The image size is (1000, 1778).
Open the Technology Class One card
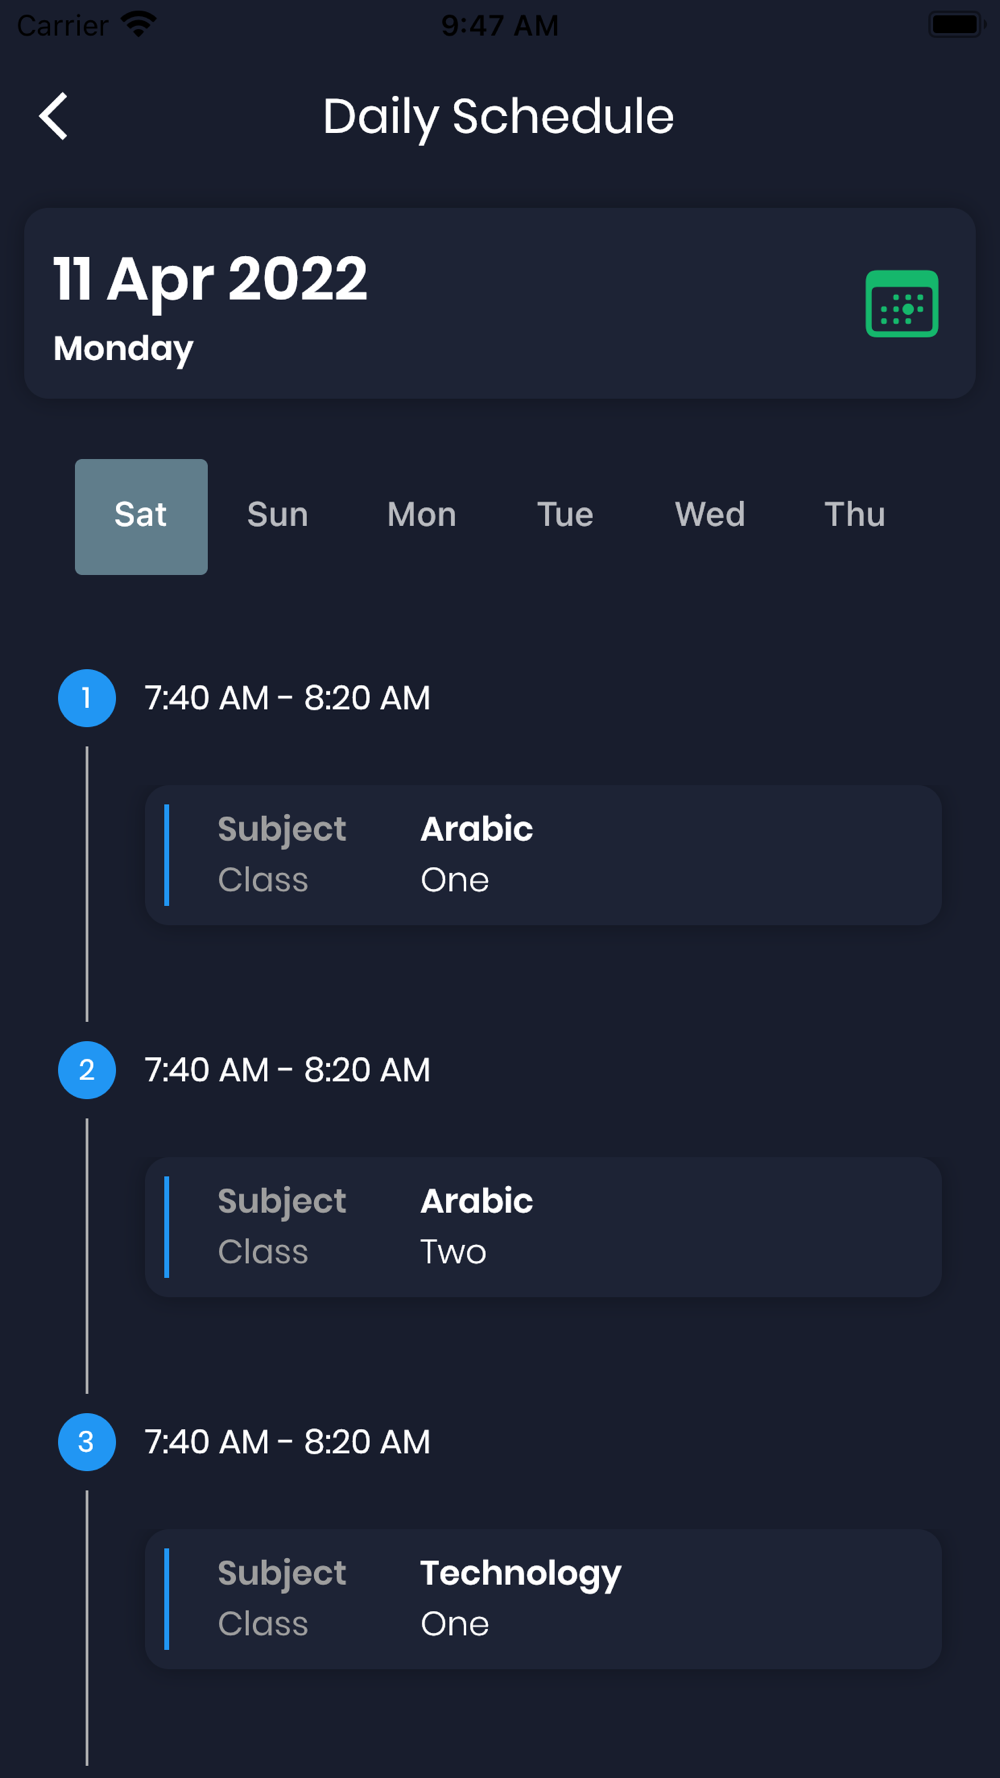click(x=543, y=1598)
